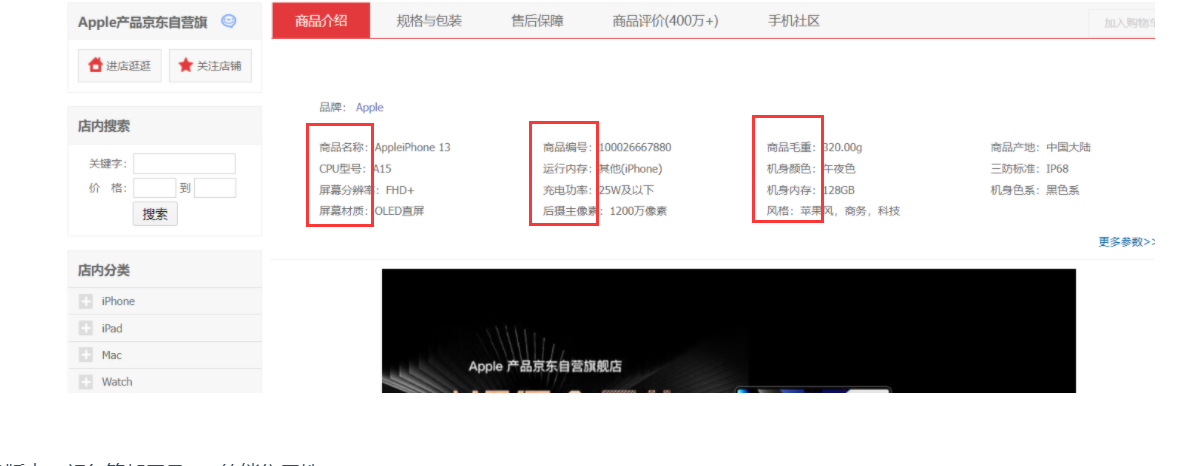Open the 手机社区 tab
This screenshot has width=1178, height=466.
pyautogui.click(x=793, y=20)
